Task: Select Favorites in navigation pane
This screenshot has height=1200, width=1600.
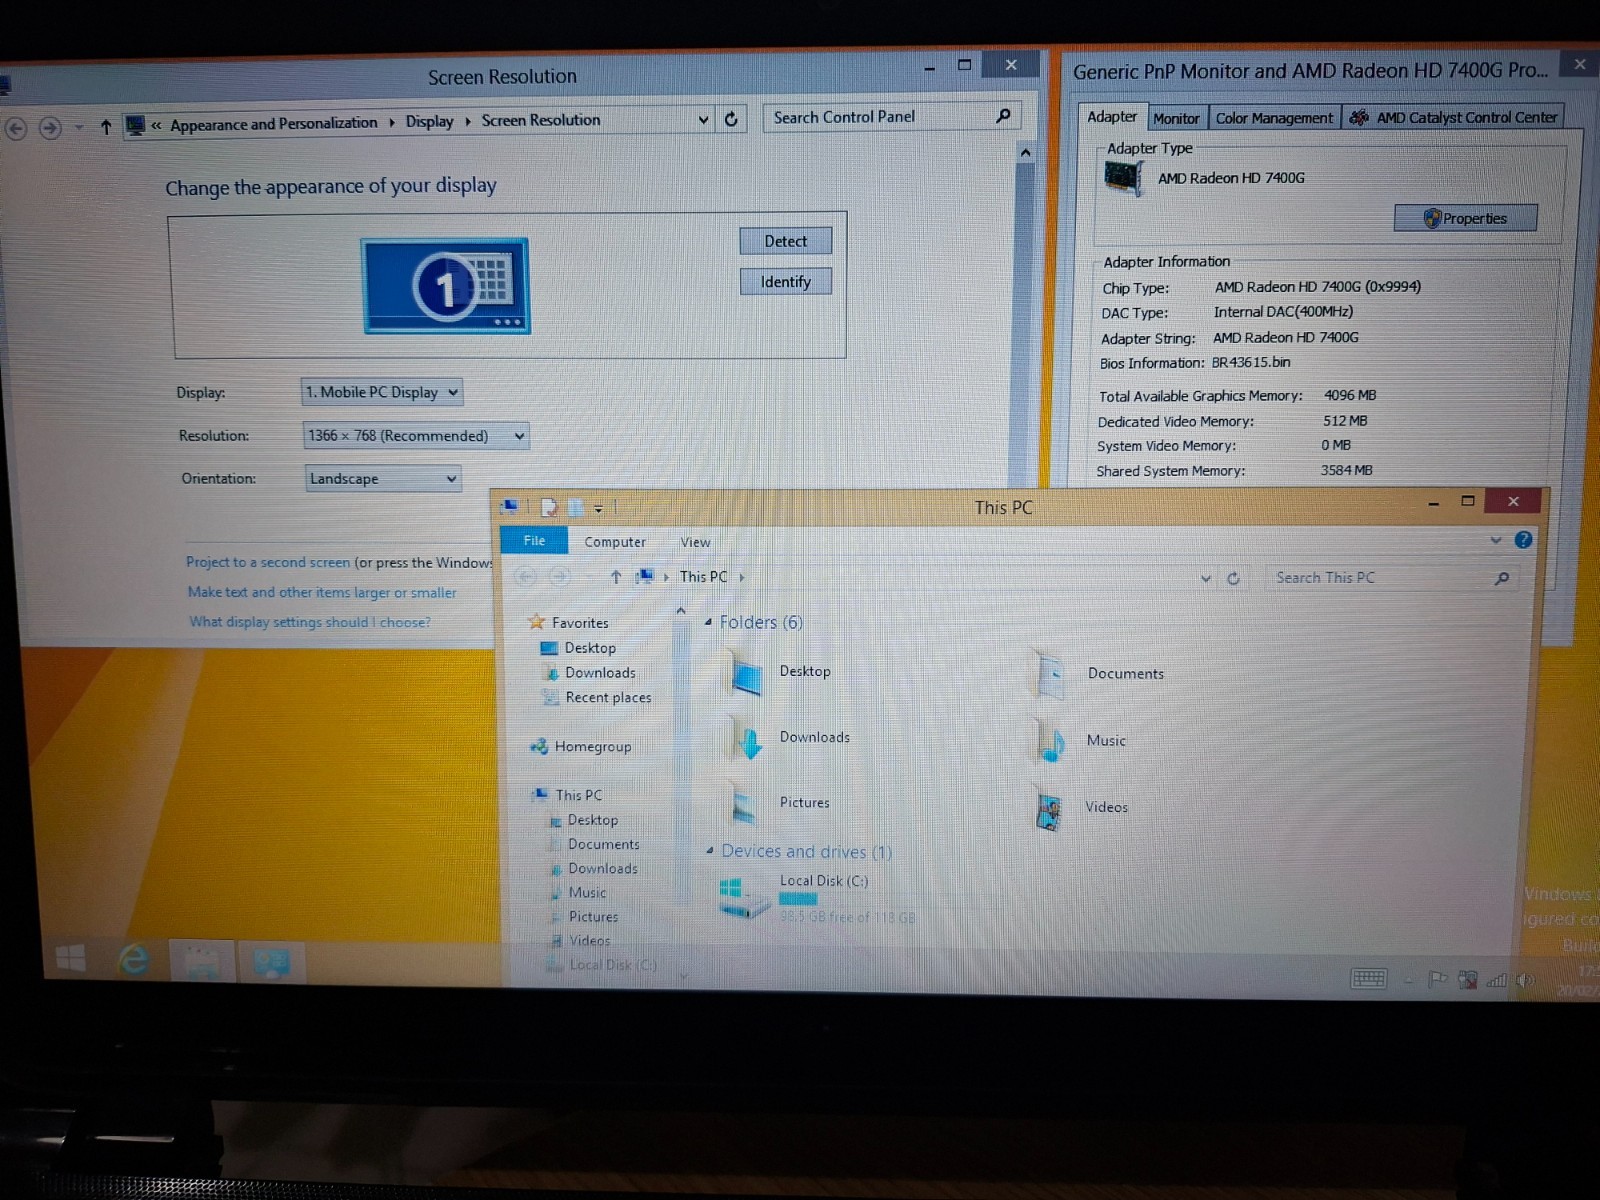Action: coord(580,622)
